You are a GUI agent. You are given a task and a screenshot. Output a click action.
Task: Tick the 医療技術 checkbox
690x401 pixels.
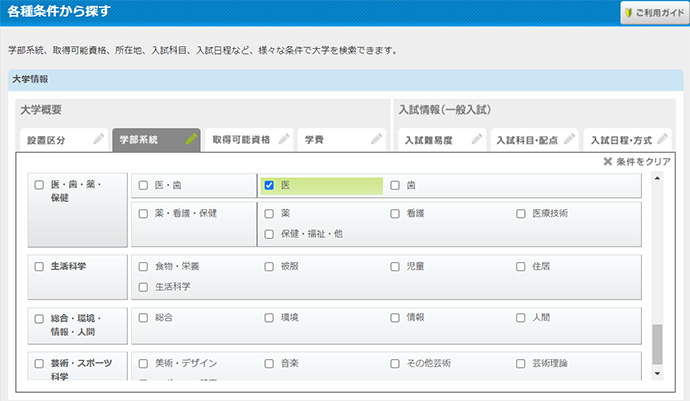[521, 213]
